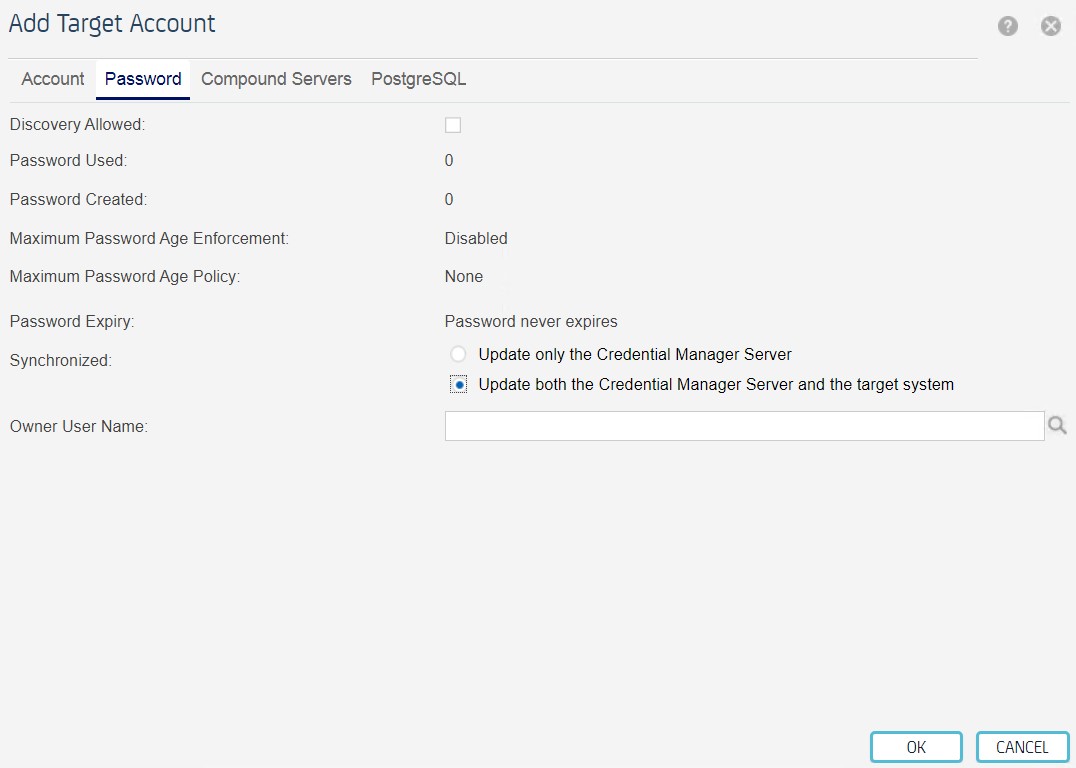
Task: Select Update both server and target system
Action: tap(458, 384)
